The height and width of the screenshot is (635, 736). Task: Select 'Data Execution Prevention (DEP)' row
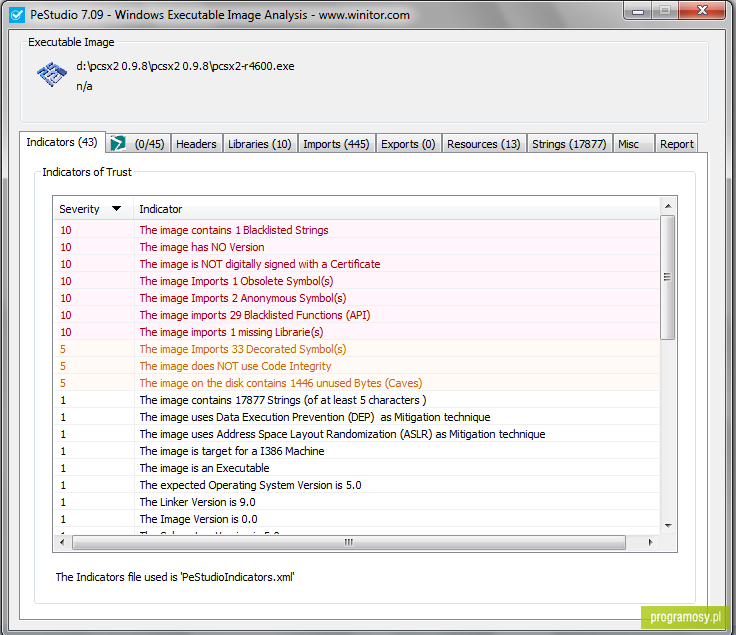point(356,417)
